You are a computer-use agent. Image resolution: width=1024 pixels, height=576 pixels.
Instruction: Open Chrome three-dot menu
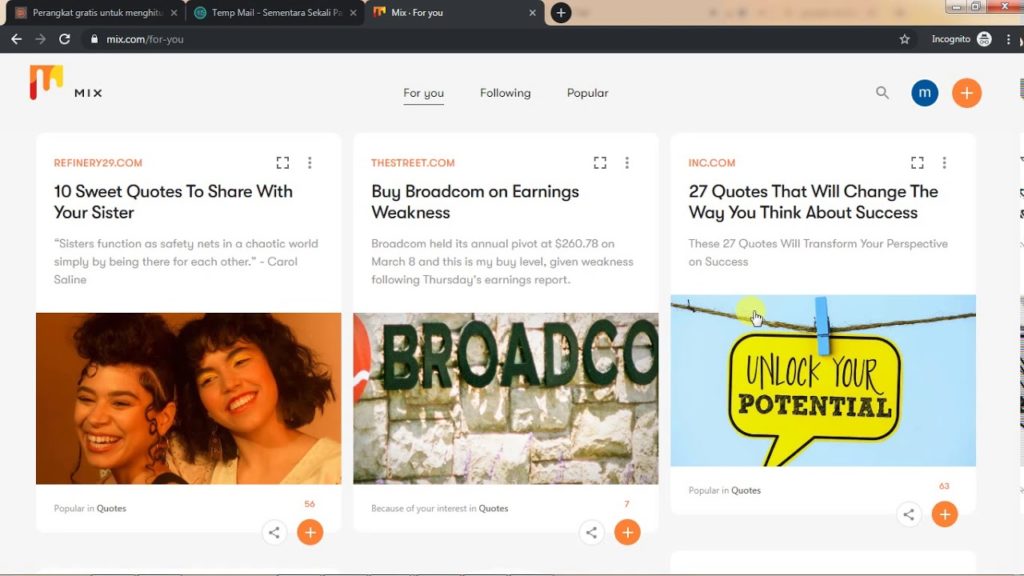click(x=1008, y=39)
